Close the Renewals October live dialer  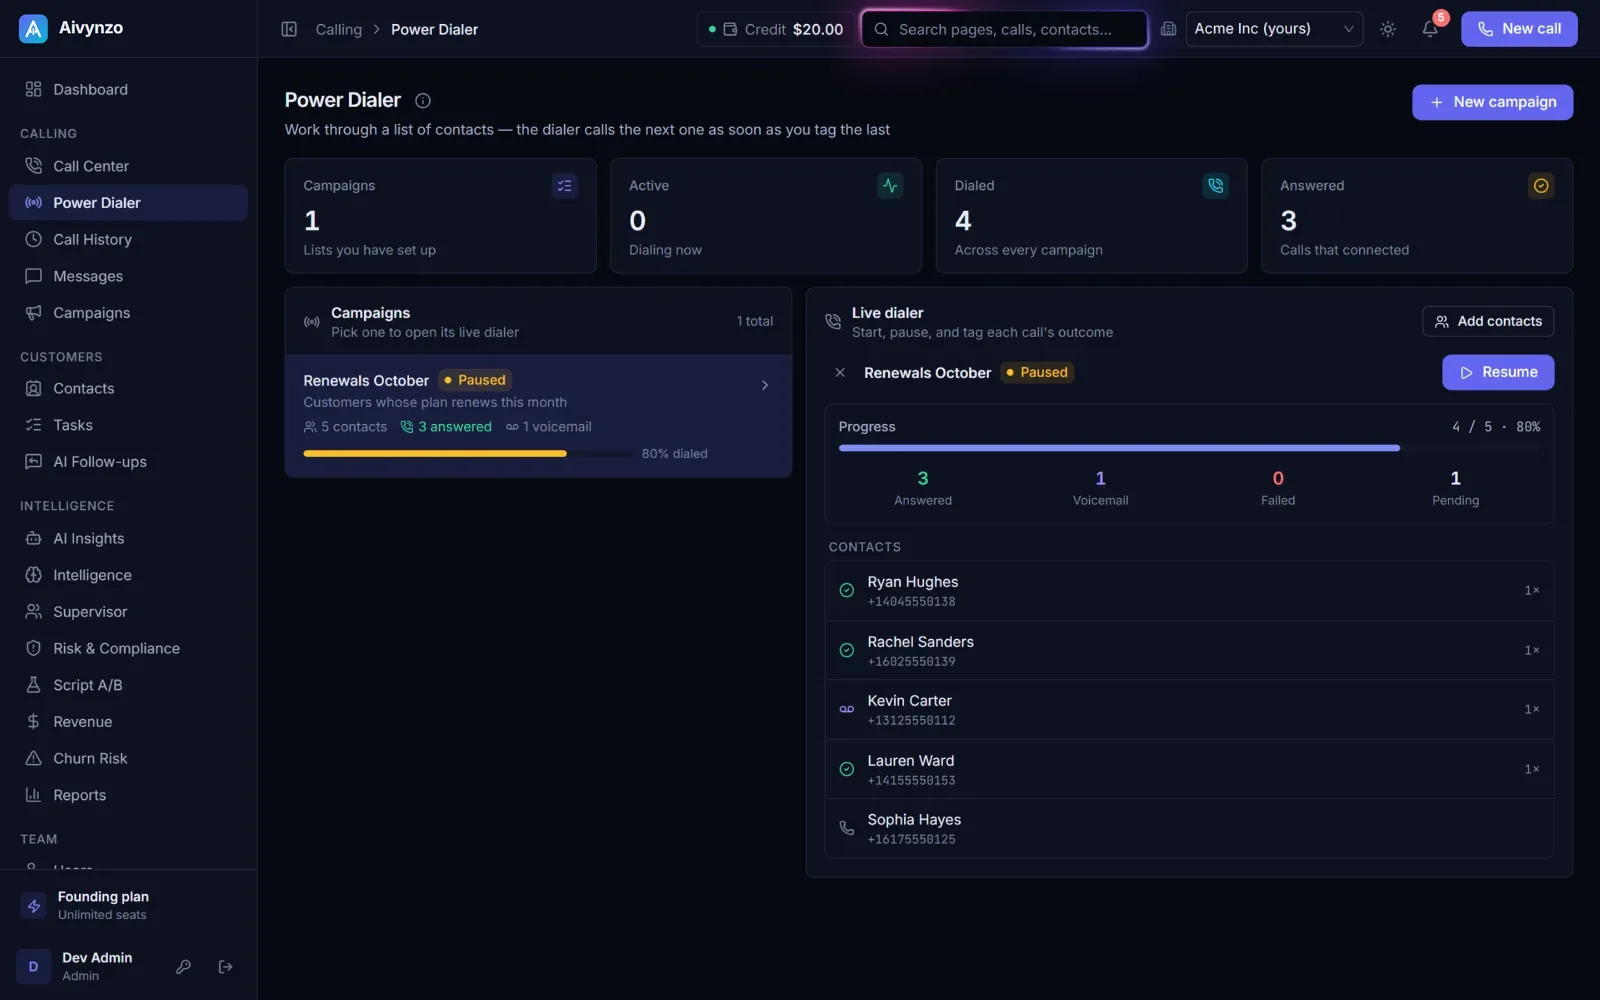pos(840,372)
